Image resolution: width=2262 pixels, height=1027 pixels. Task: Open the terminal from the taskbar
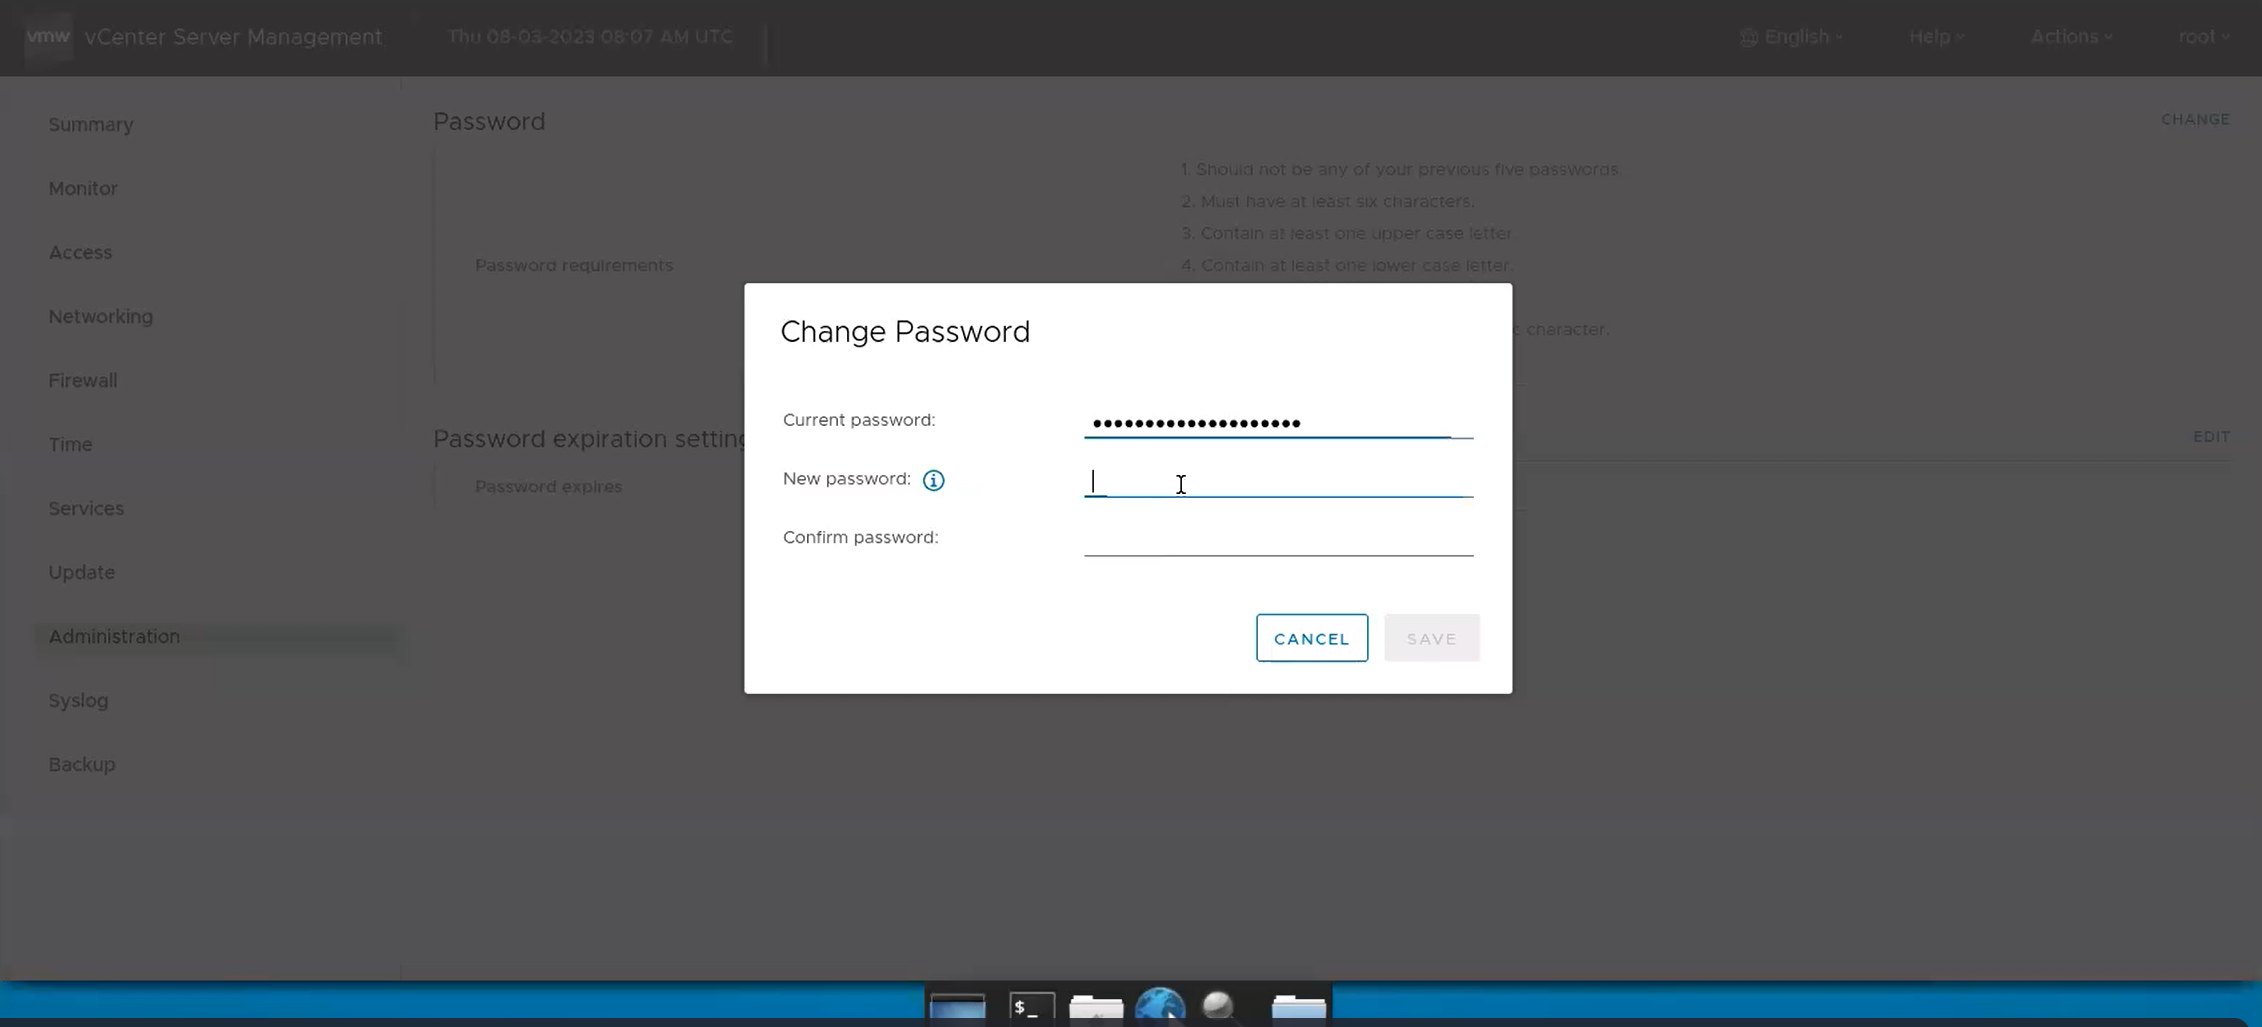coord(1030,1008)
